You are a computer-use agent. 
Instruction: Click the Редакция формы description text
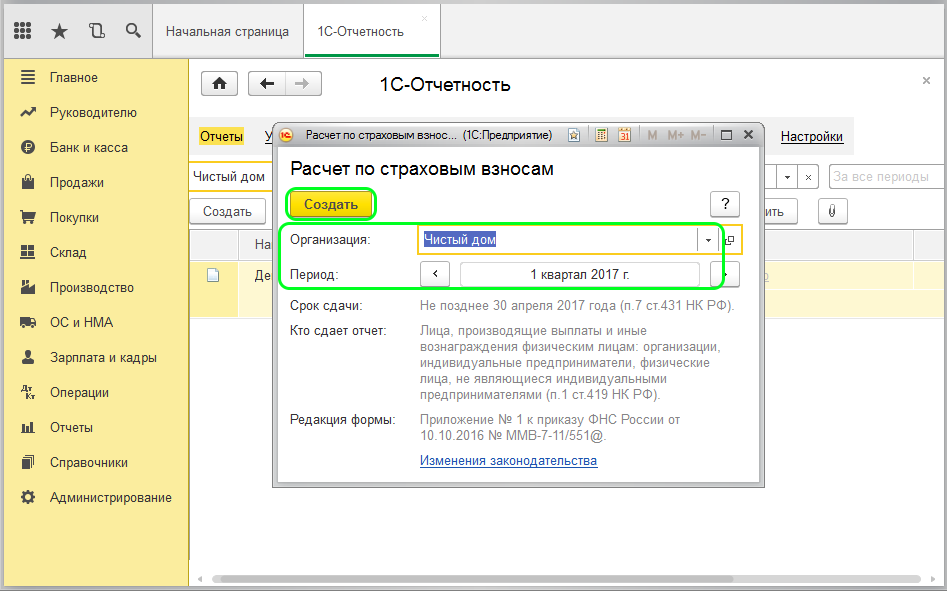(x=550, y=427)
